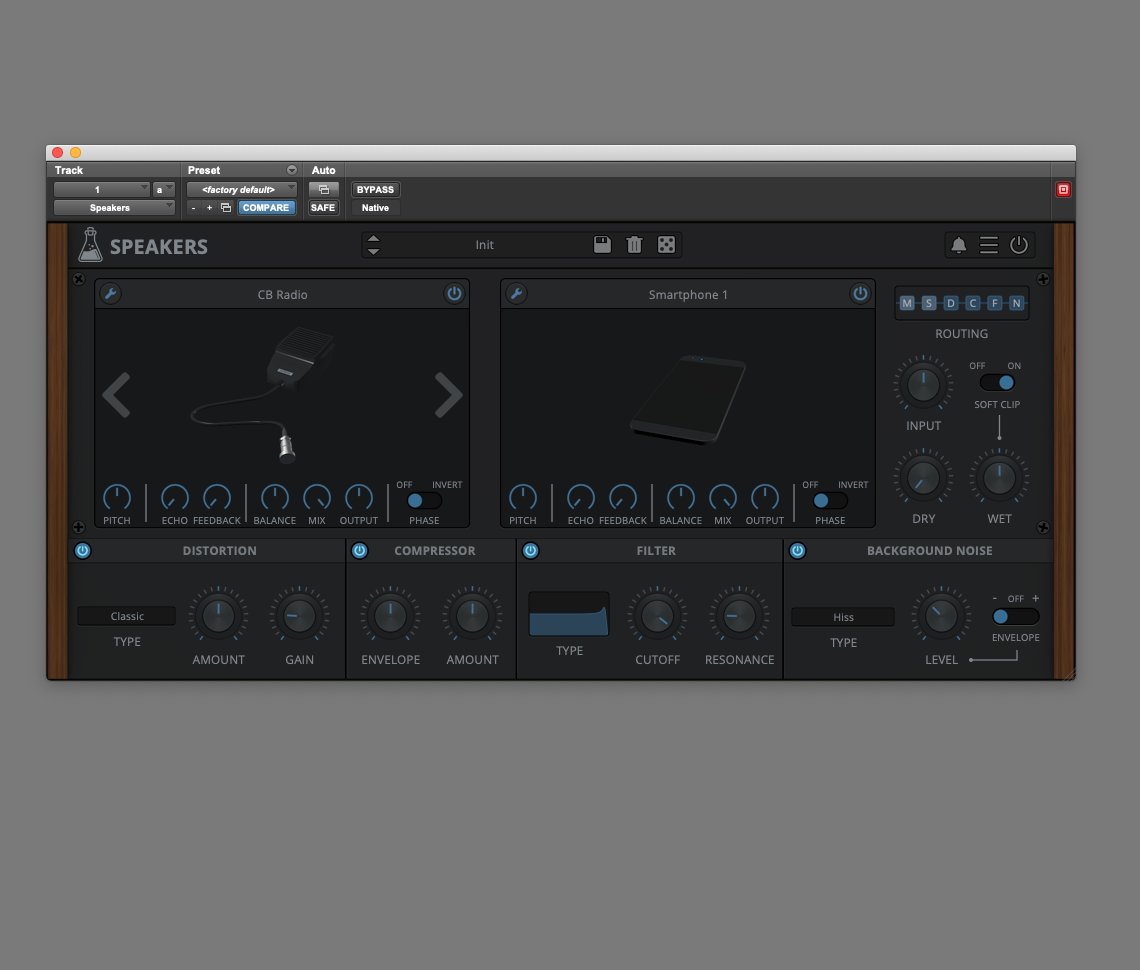
Task: Open notifications via the bell icon
Action: pyautogui.click(x=957, y=244)
